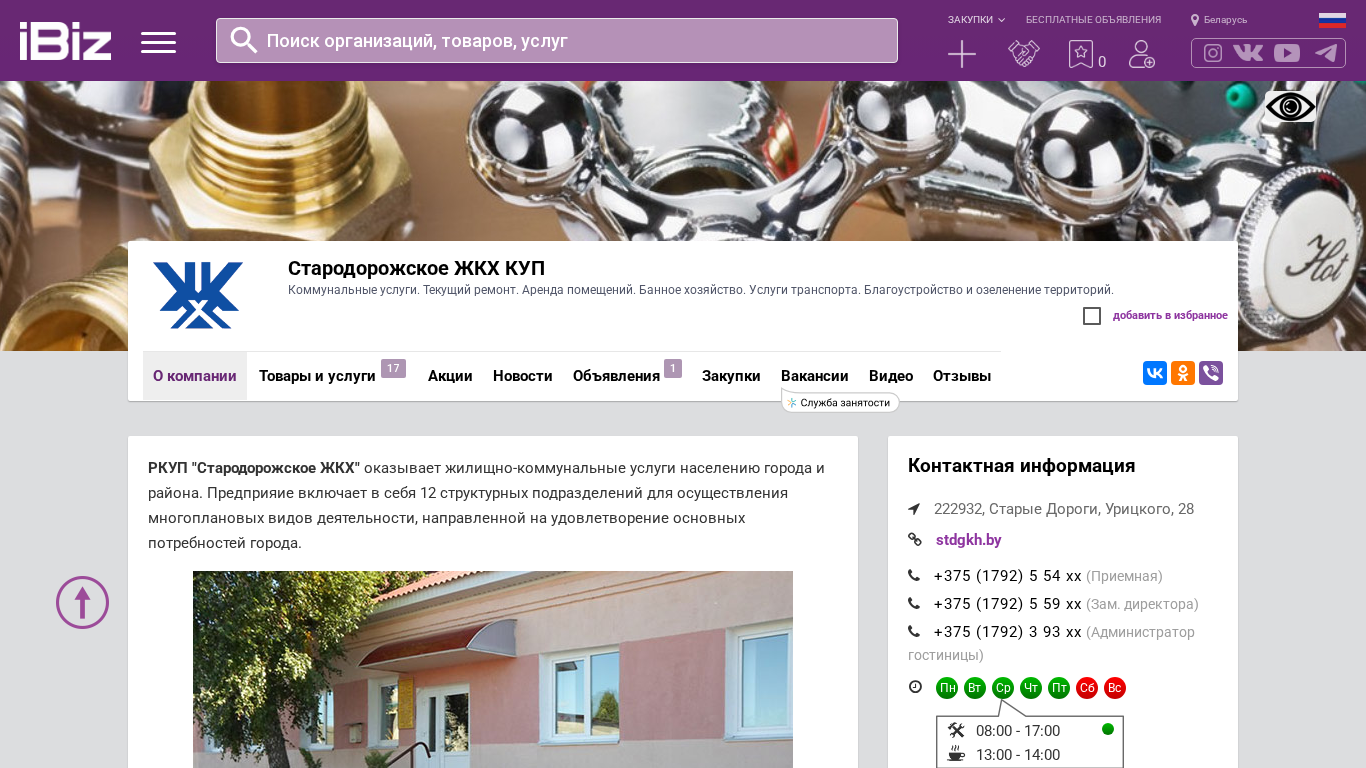Click the Служба занятости badge

(841, 403)
